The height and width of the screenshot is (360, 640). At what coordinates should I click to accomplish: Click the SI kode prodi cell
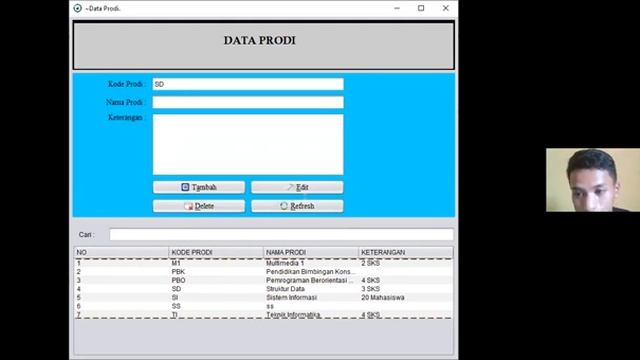tap(216, 298)
